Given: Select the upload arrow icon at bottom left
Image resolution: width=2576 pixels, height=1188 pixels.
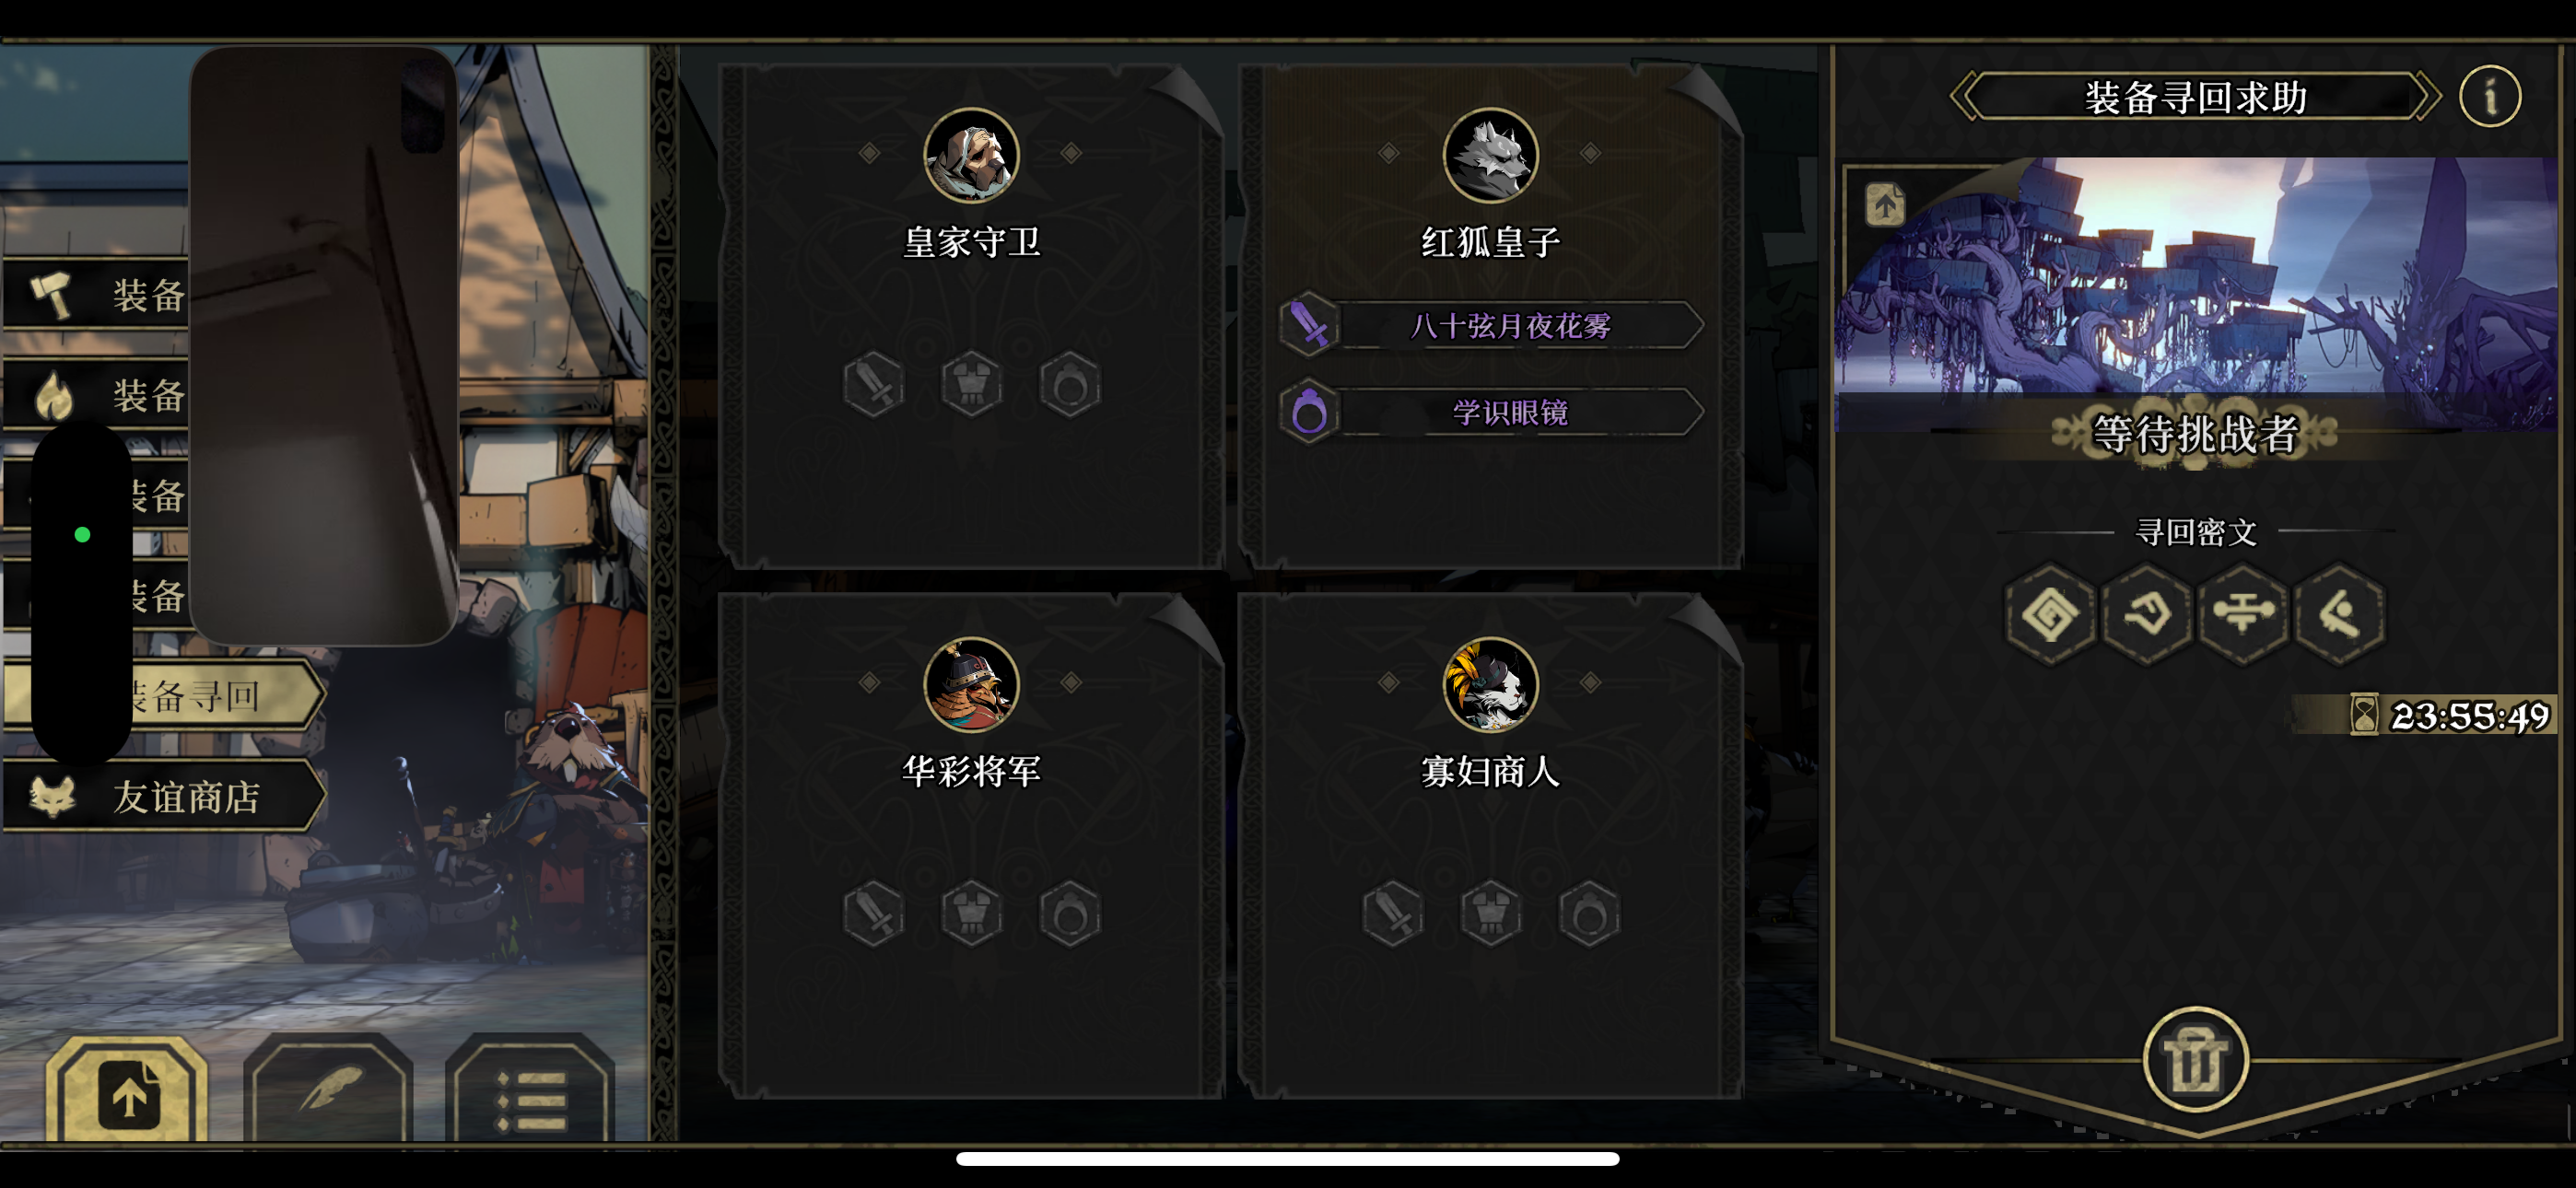Looking at the screenshot, I should [127, 1092].
